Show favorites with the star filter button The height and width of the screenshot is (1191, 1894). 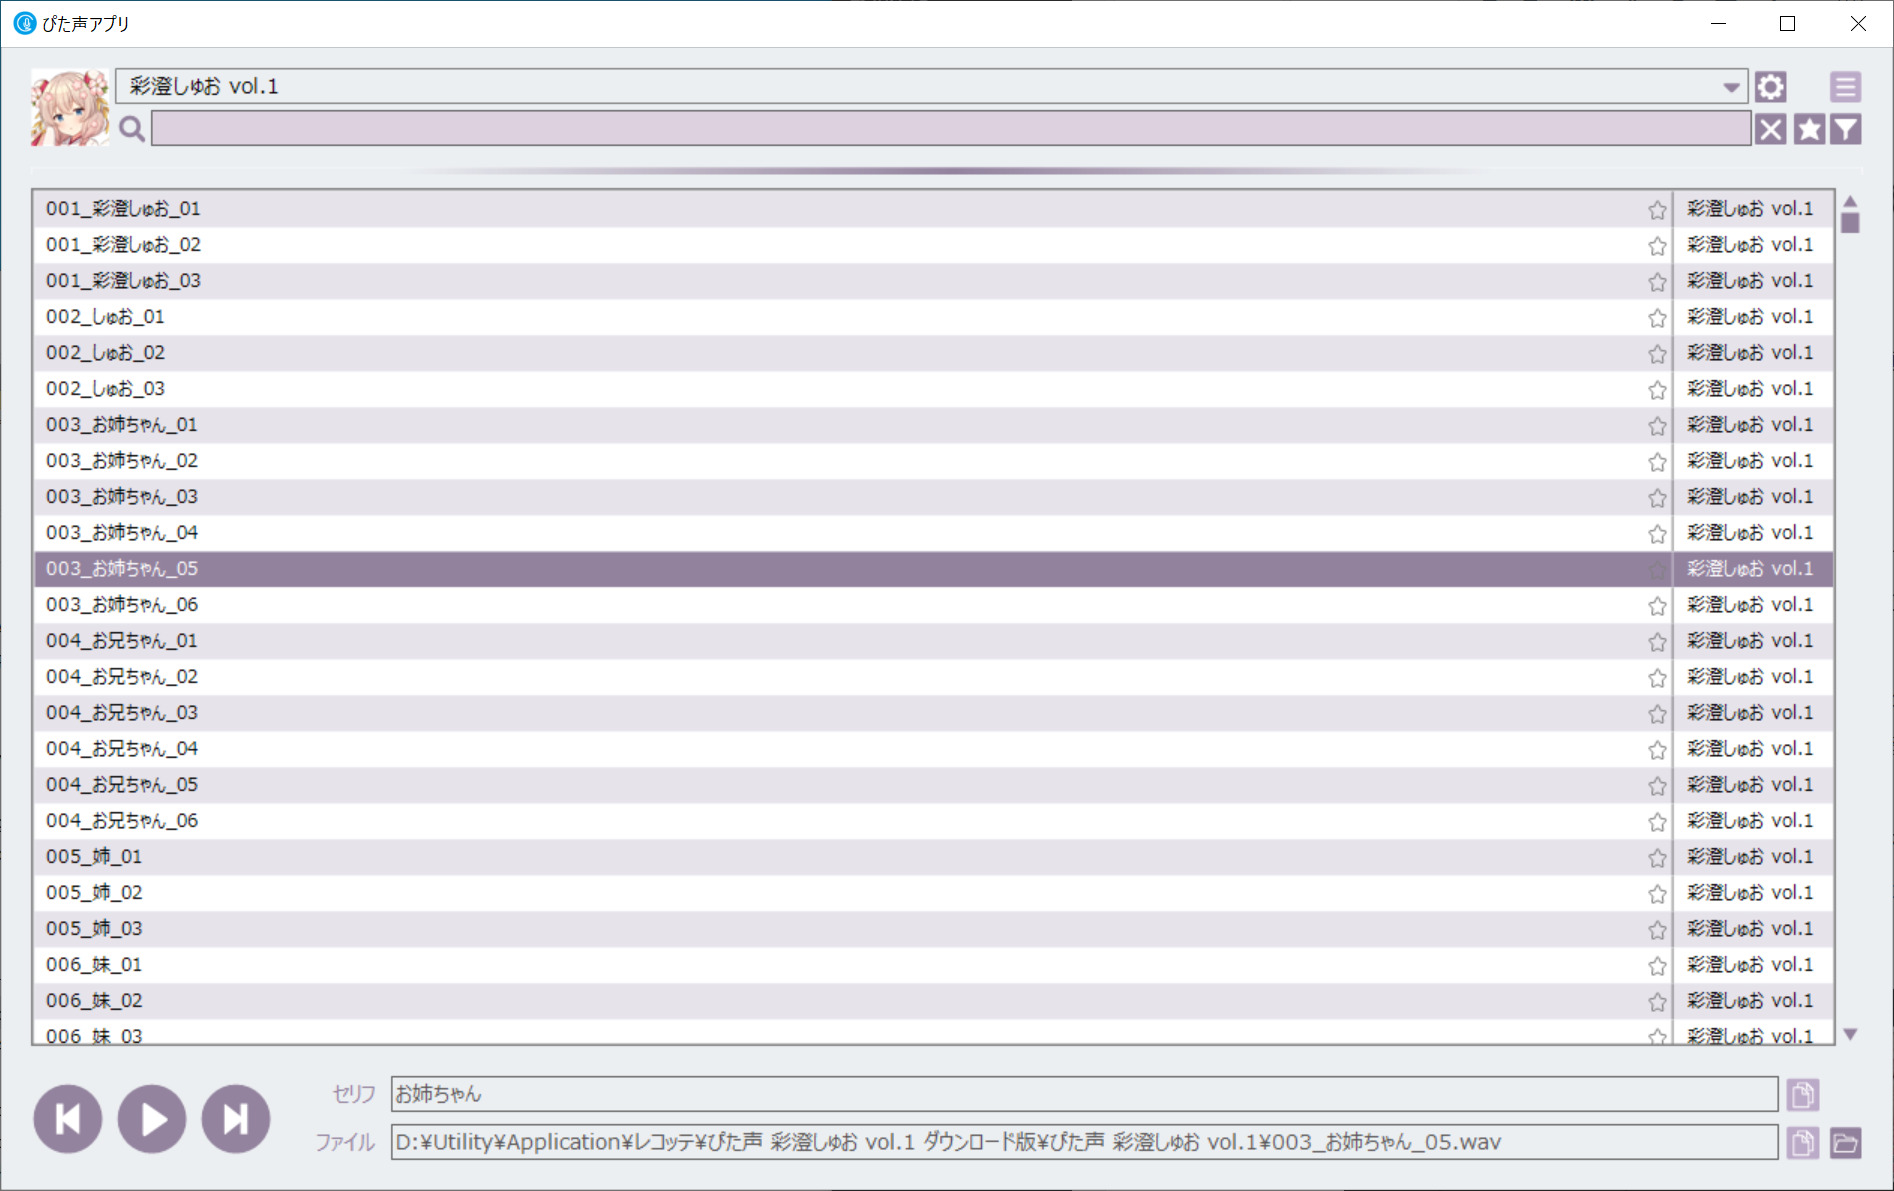(1808, 129)
